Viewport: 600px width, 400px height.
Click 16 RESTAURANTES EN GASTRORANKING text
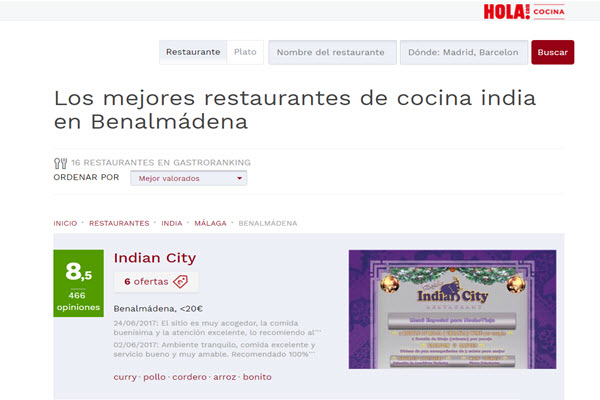(161, 163)
